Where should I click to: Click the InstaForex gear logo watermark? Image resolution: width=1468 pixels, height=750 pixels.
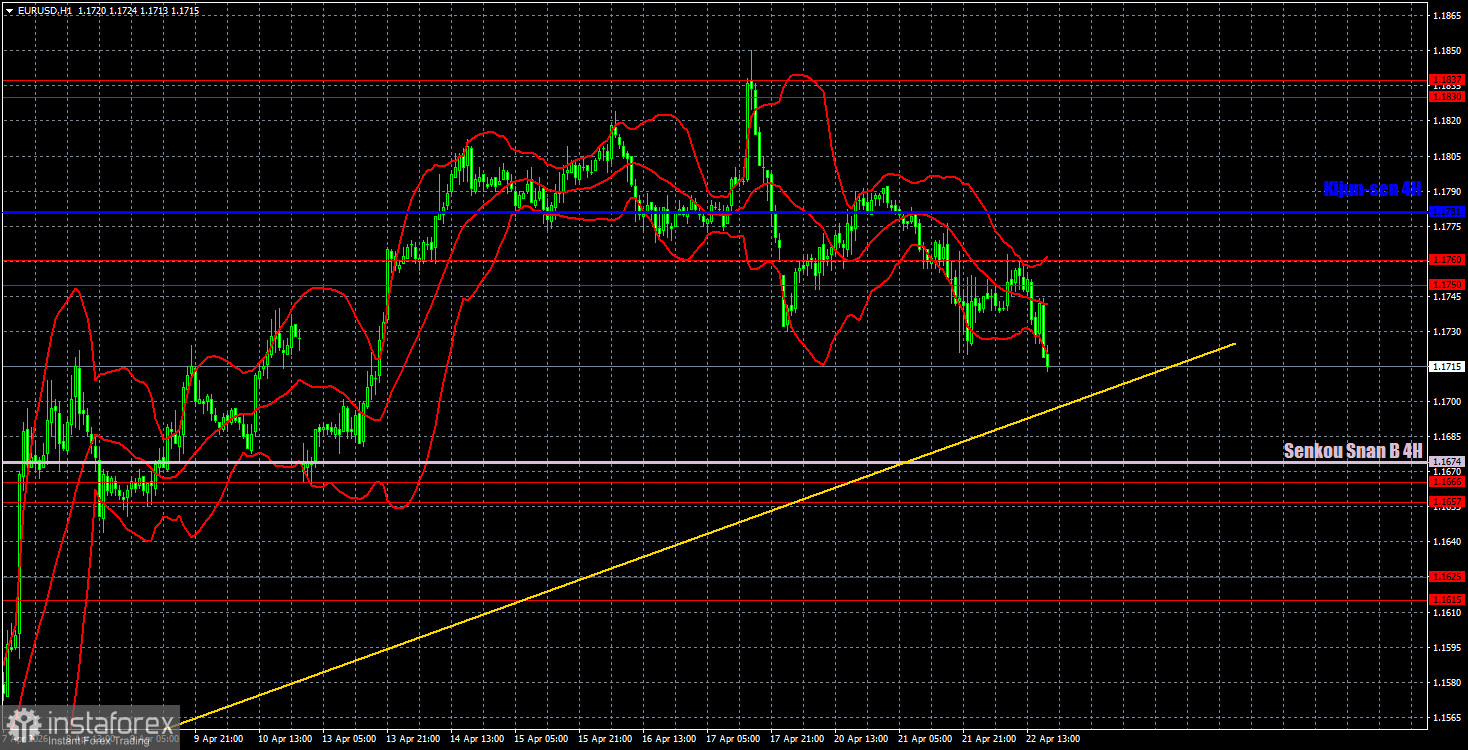[x=22, y=718]
